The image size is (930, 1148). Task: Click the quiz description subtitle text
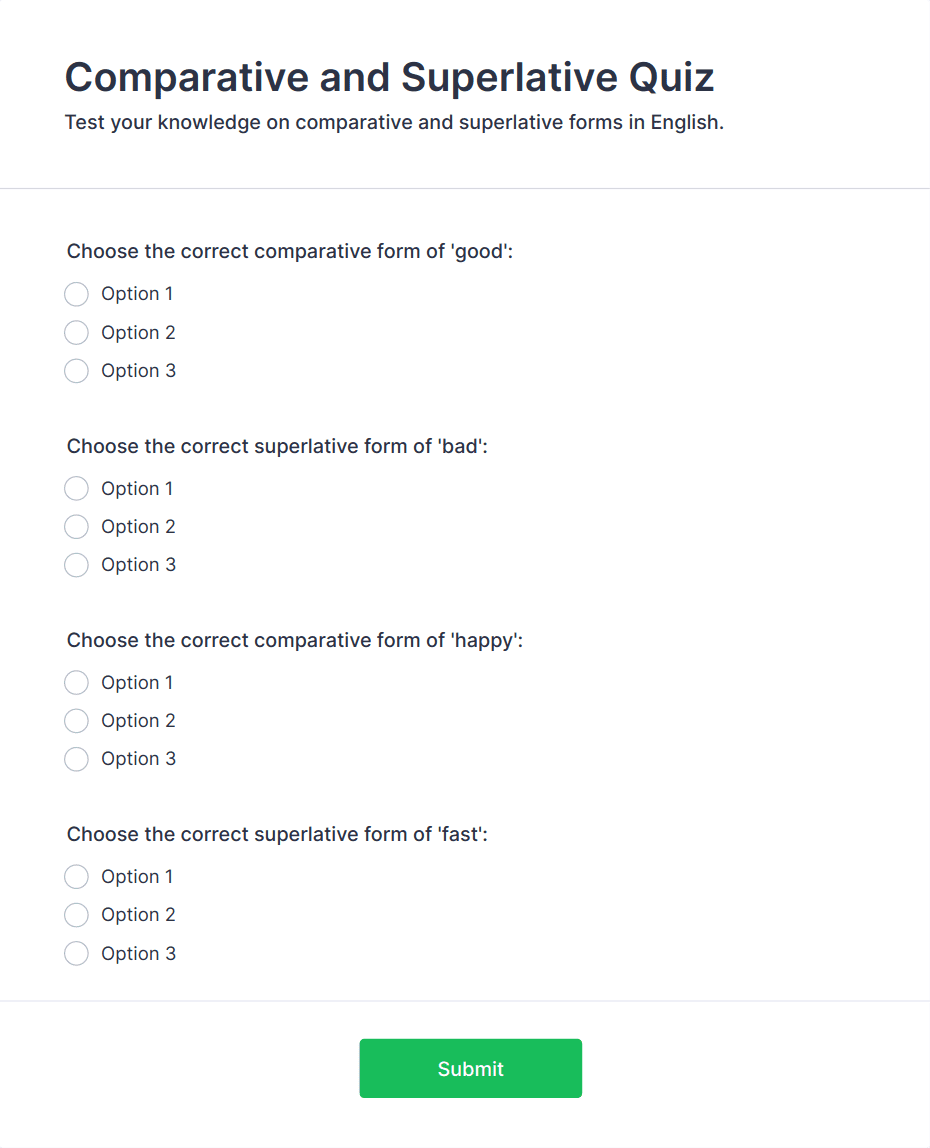pyautogui.click(x=394, y=123)
